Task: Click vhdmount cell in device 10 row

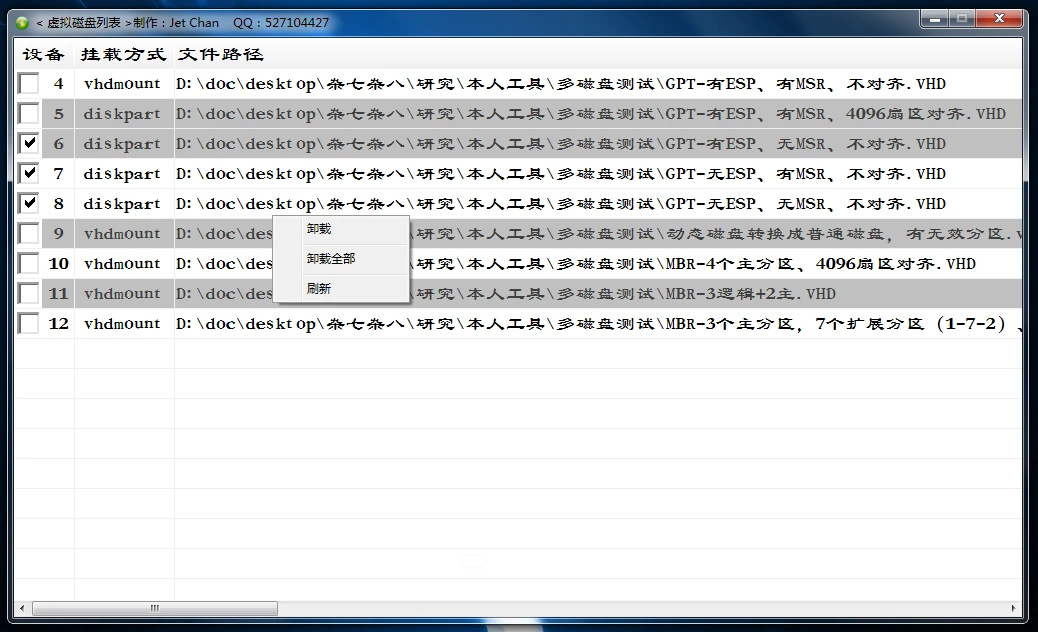Action: point(122,263)
